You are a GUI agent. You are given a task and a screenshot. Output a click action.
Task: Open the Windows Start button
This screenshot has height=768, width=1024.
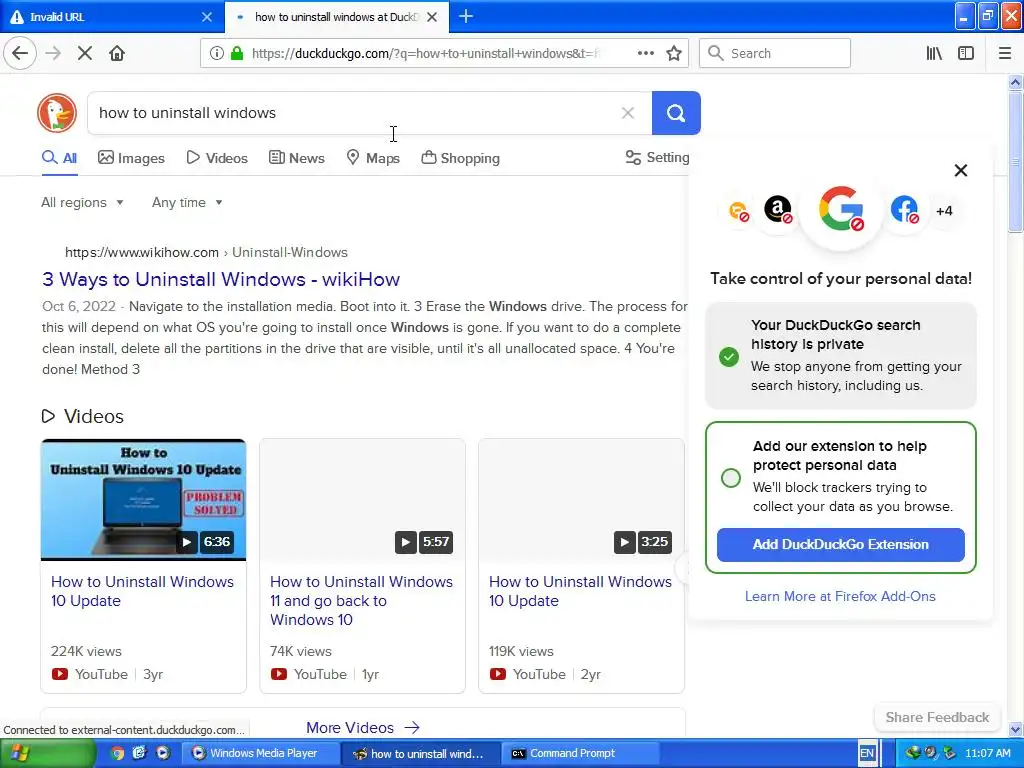pos(47,754)
